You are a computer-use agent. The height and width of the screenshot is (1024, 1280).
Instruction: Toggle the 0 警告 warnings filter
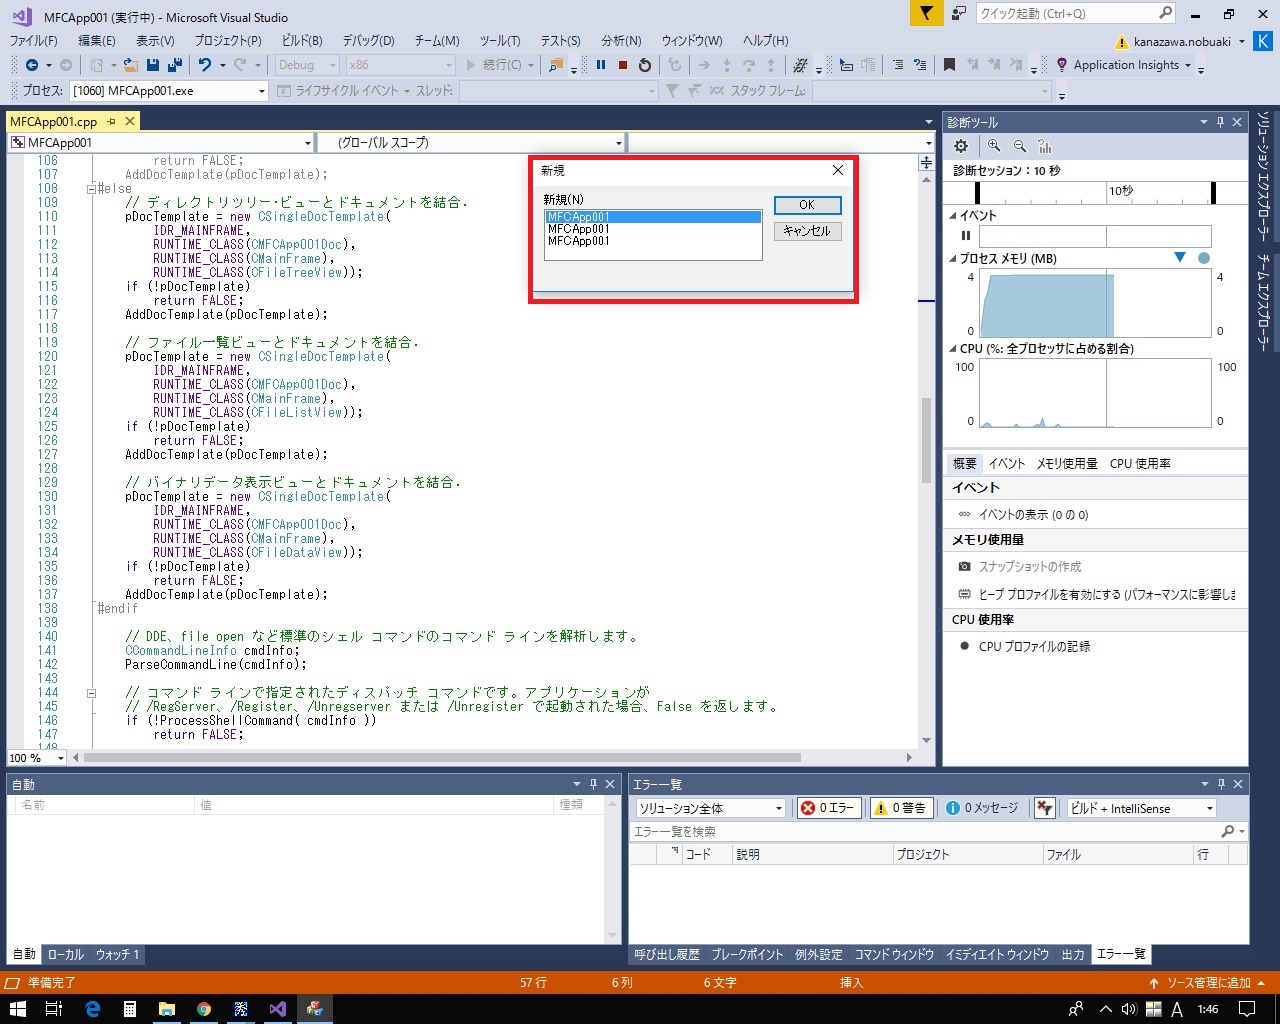[x=901, y=808]
